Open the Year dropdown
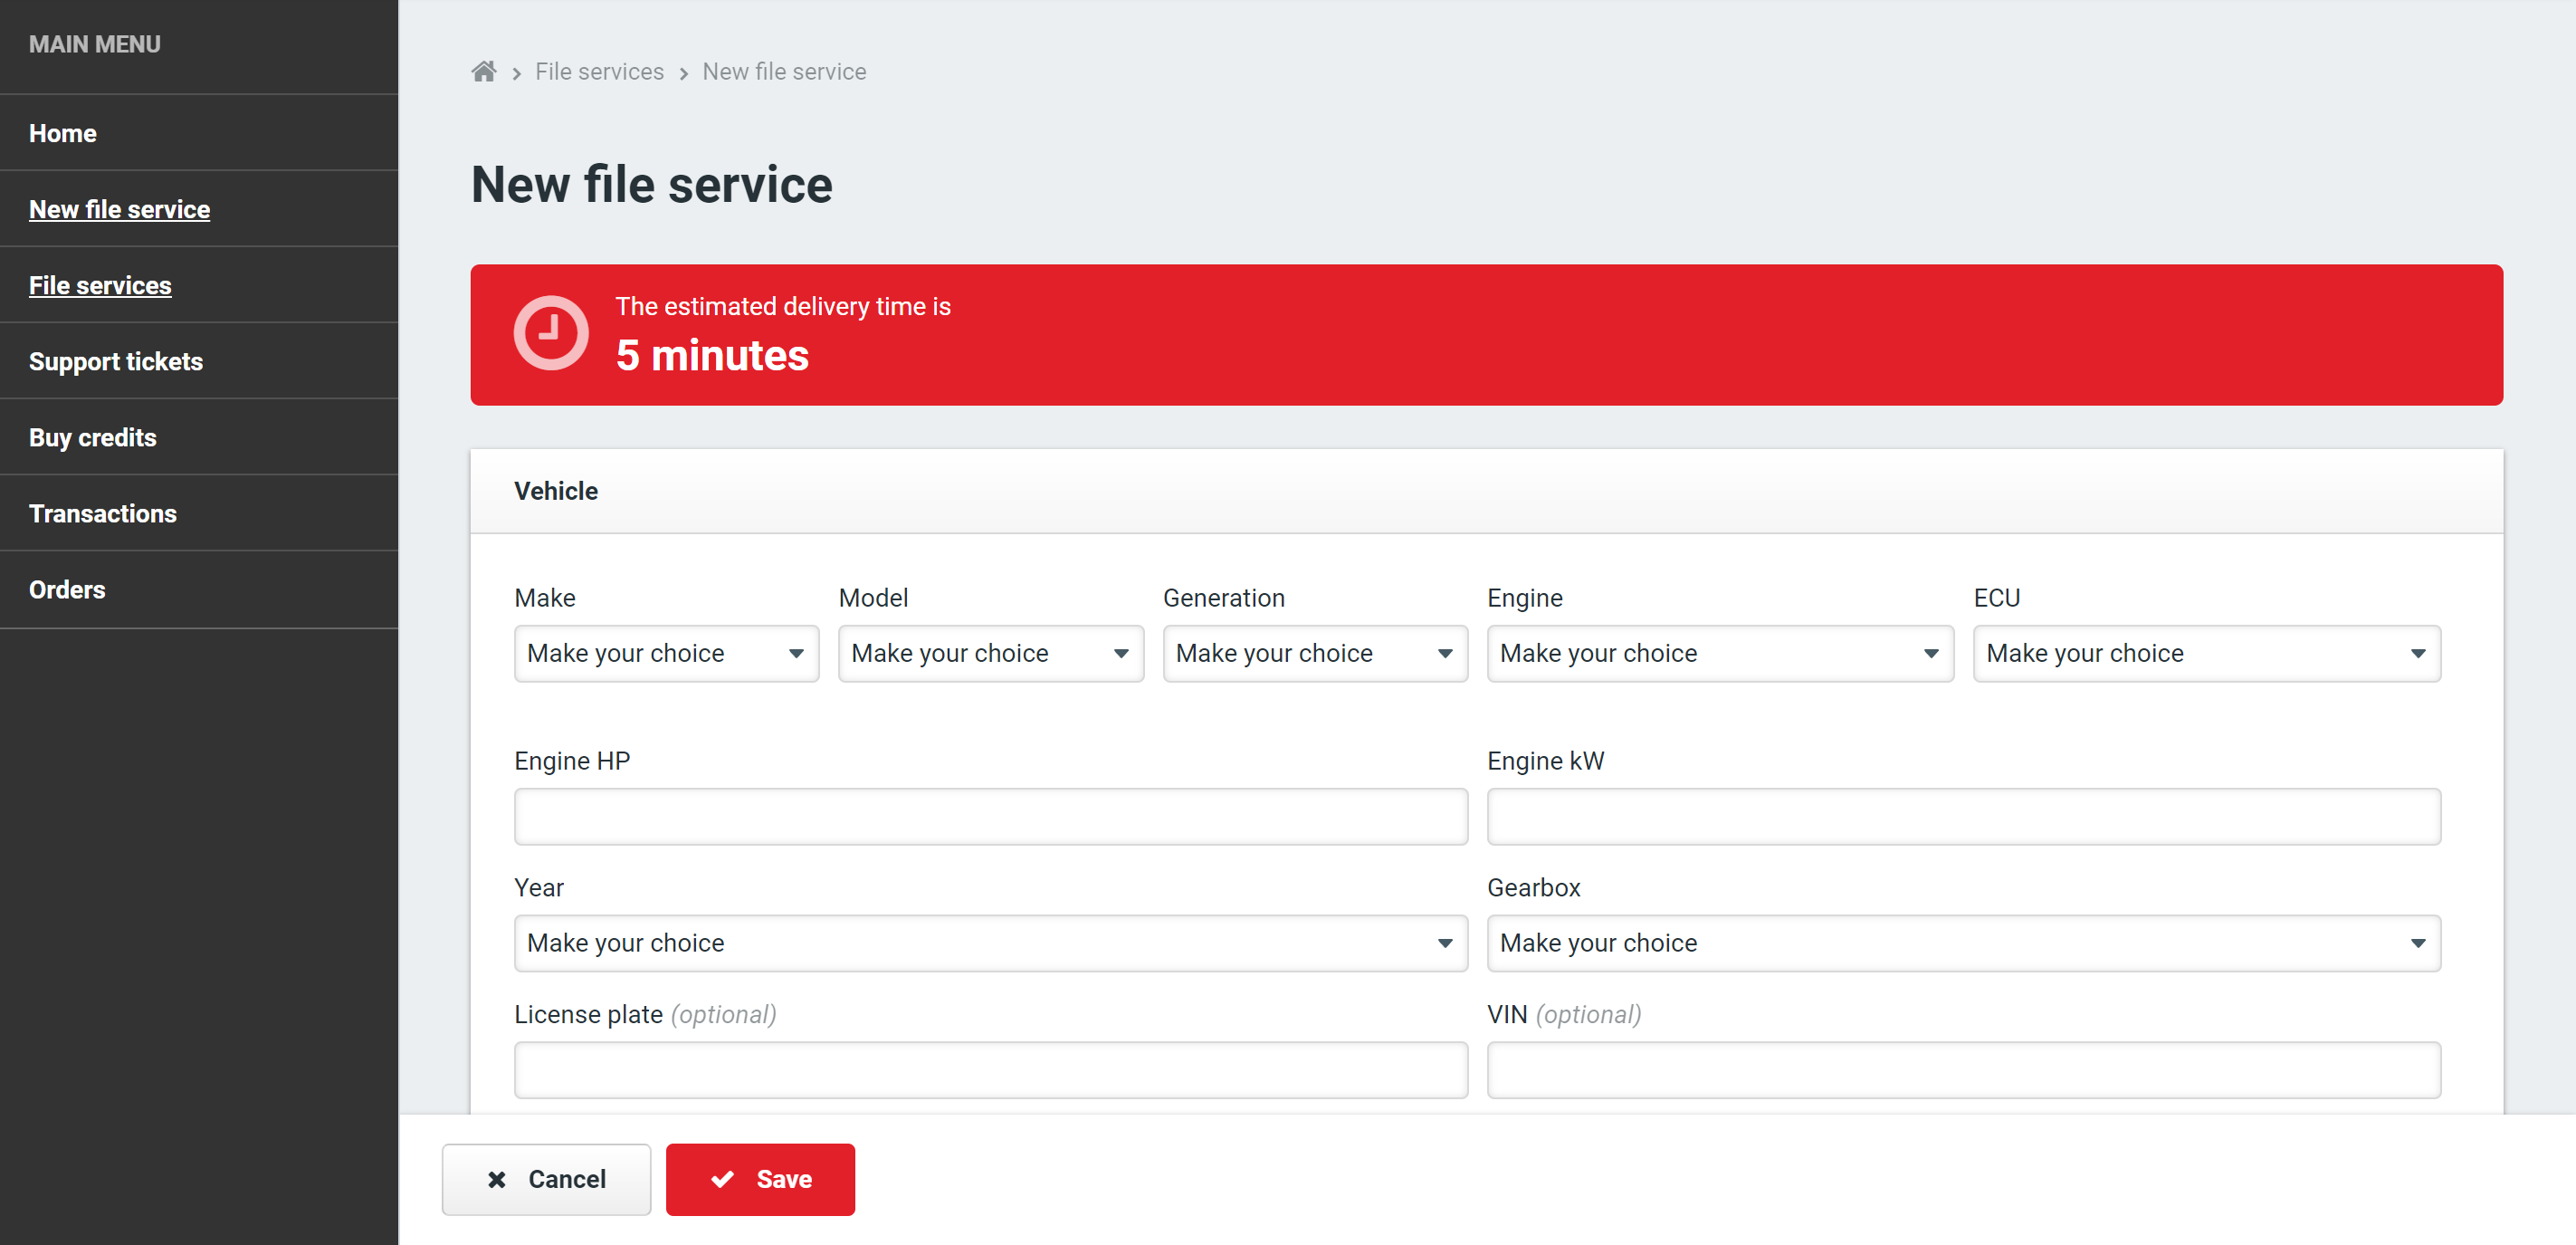Screen dimensions: 2576x1245 tap(990, 942)
